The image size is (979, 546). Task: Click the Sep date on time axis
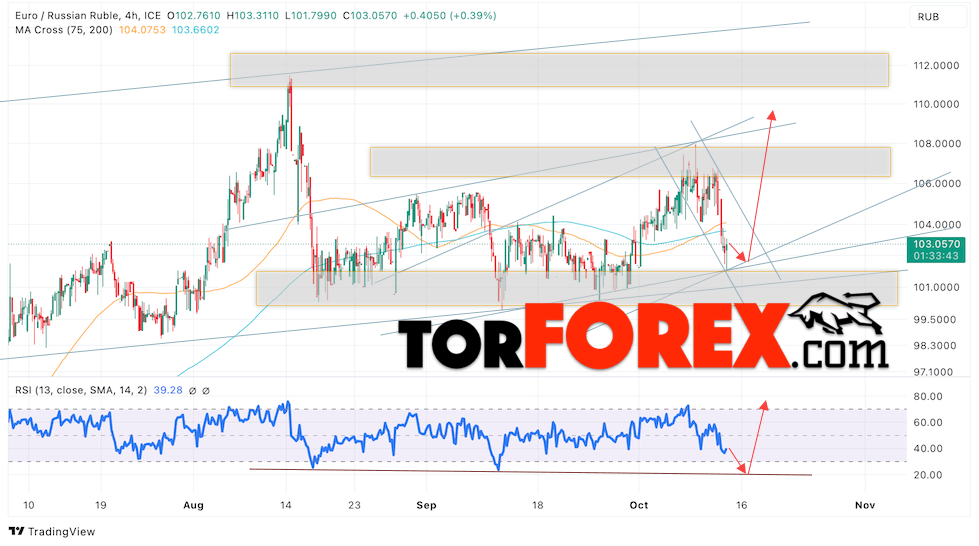pos(426,505)
